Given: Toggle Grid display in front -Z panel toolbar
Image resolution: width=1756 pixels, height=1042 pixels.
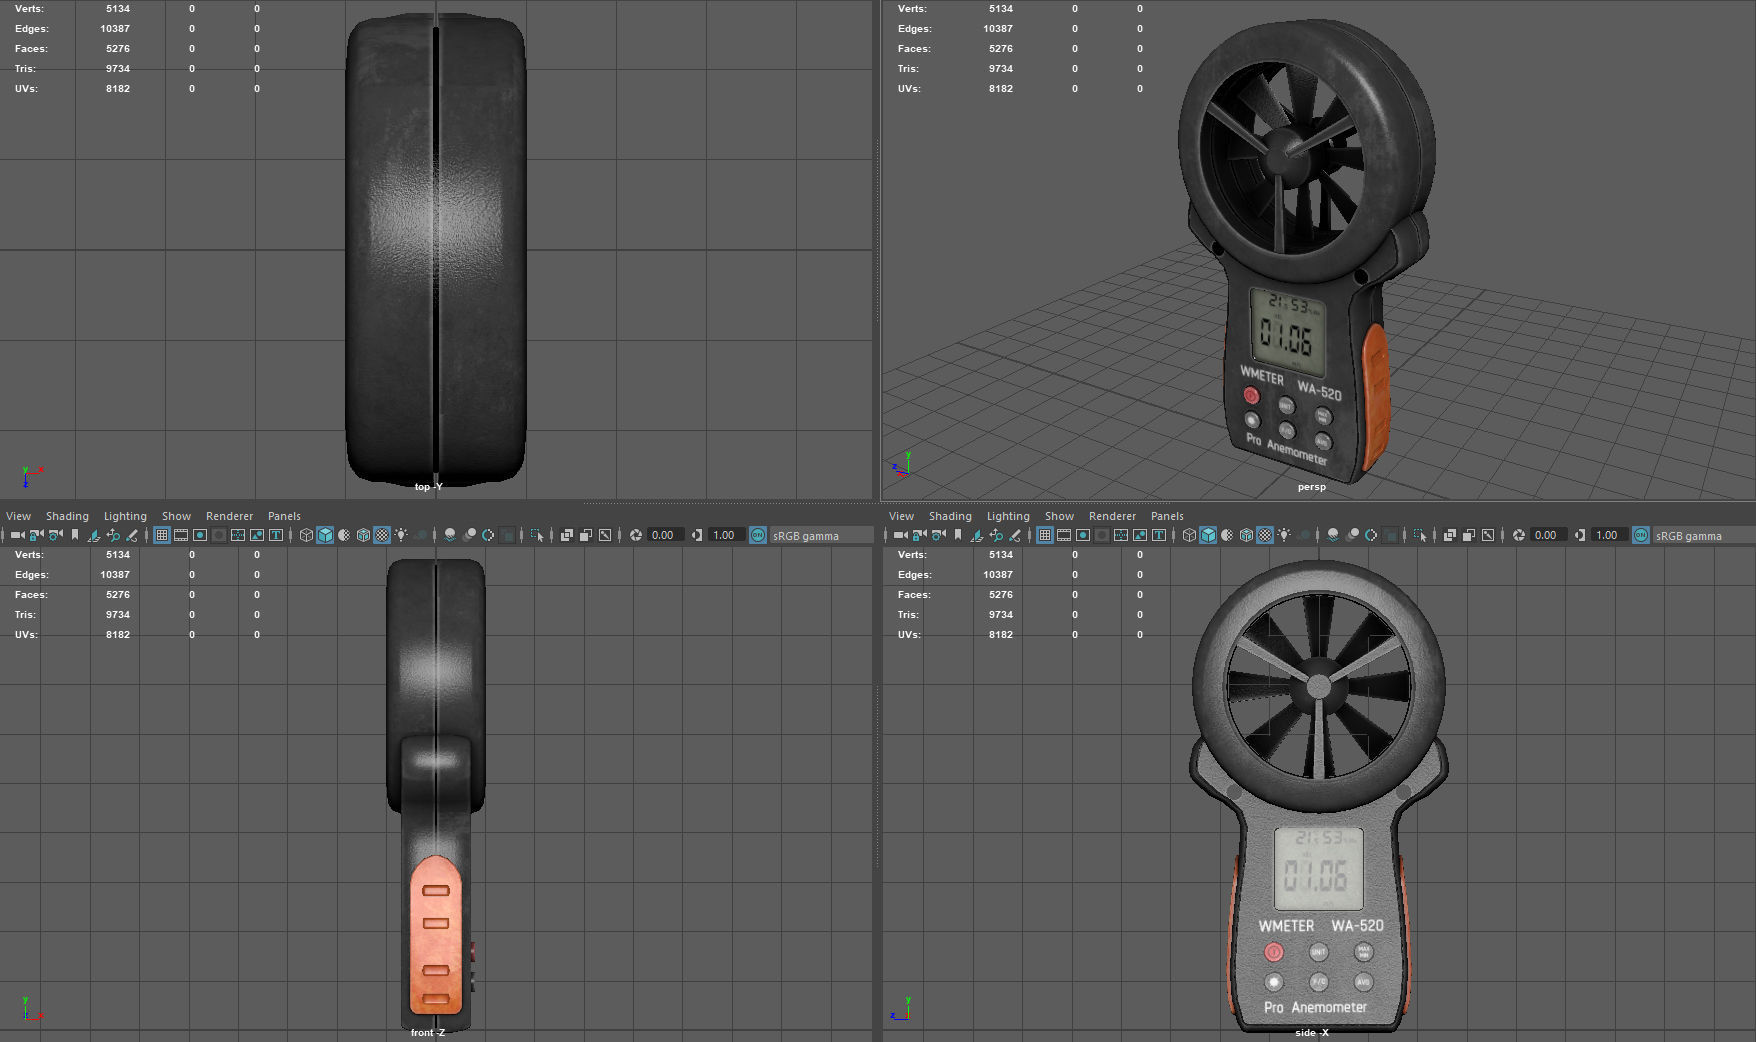Looking at the screenshot, I should click(162, 535).
